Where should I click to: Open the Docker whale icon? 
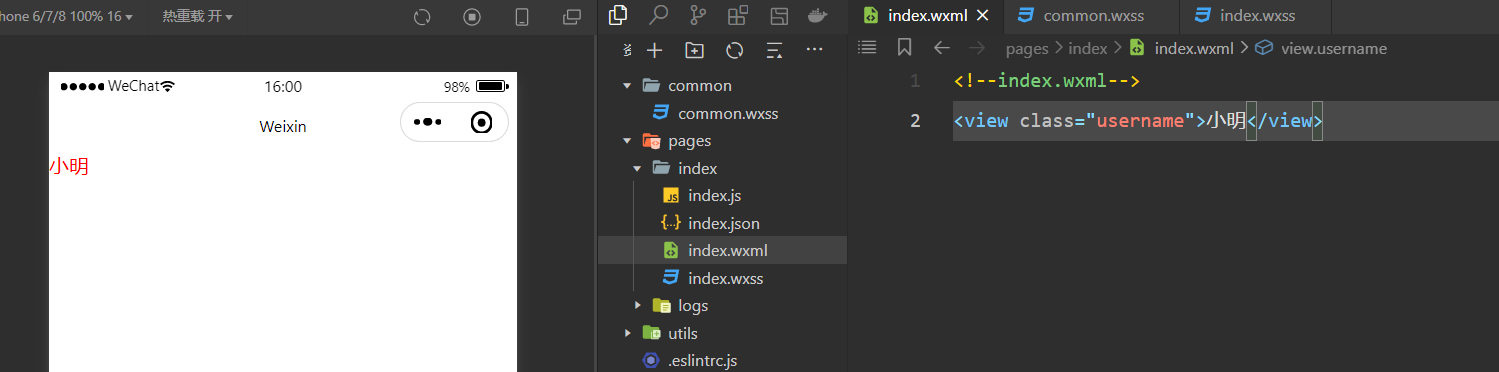coord(818,16)
